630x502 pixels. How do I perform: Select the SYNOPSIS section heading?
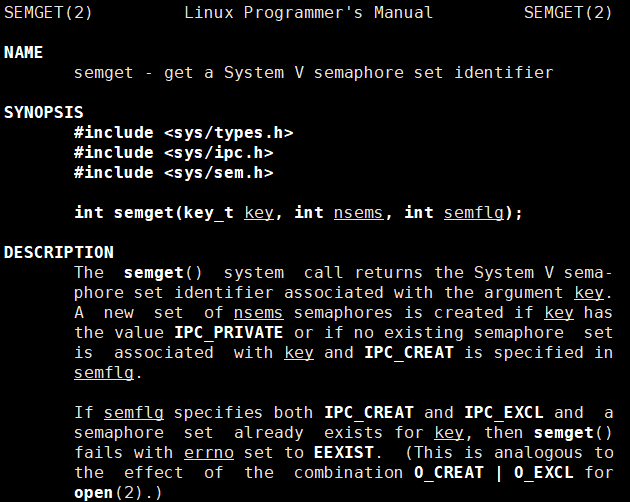[43, 113]
